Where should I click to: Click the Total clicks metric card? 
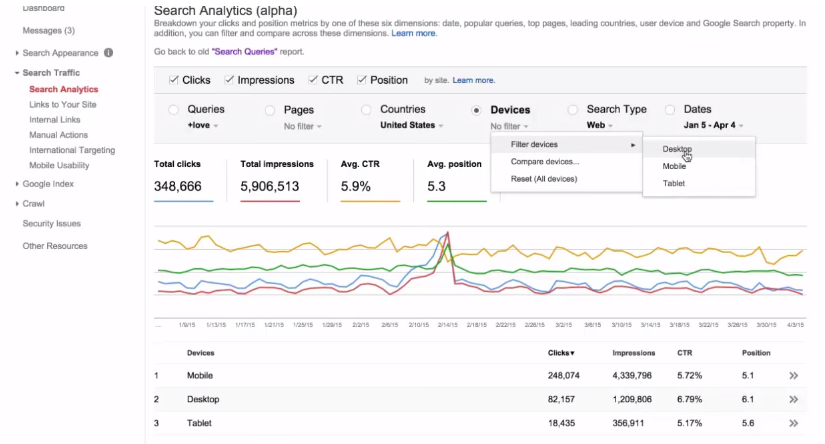(x=183, y=178)
